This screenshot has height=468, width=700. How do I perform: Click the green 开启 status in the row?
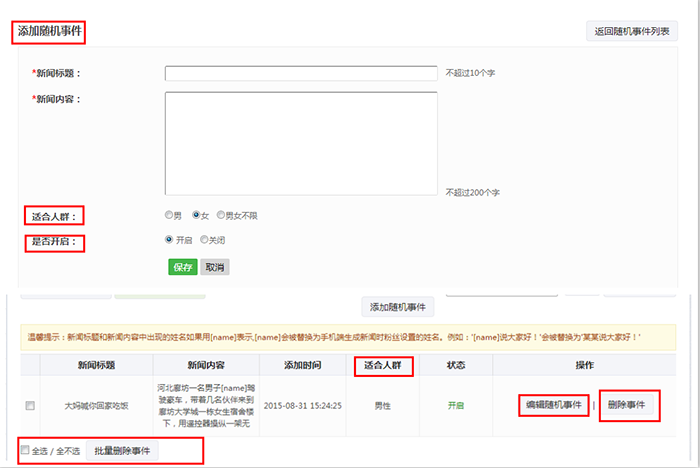pos(456,406)
